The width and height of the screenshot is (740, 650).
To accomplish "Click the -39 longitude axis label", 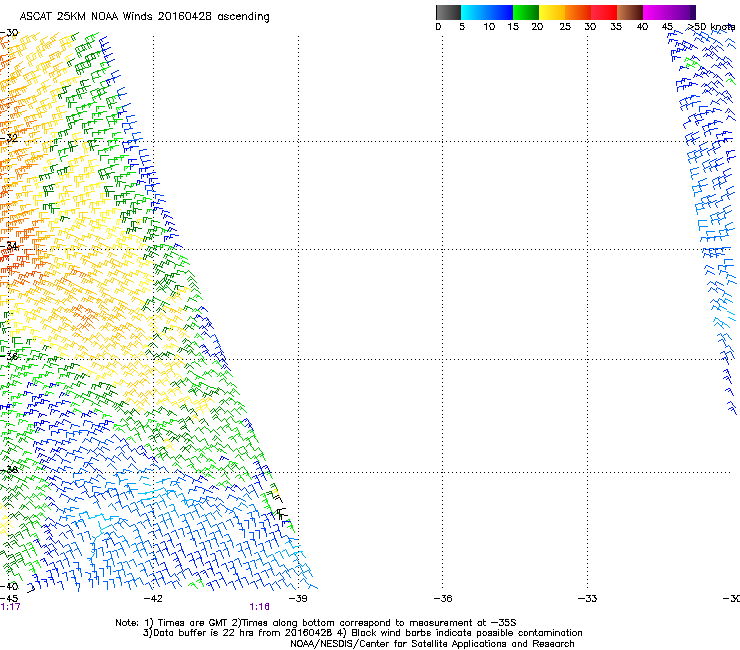I will (x=298, y=598).
